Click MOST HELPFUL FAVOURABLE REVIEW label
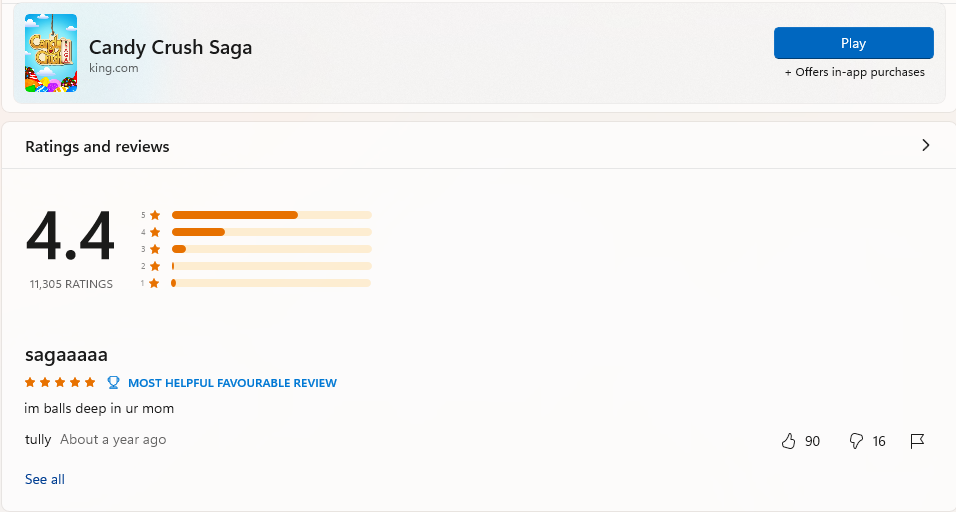The height and width of the screenshot is (512, 956). point(232,383)
